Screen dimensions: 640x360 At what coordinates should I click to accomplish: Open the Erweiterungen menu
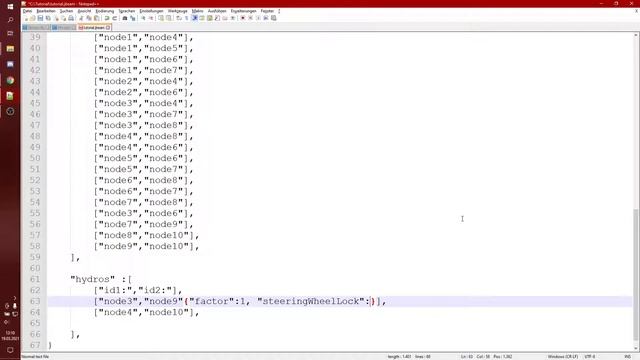tap(244, 11)
